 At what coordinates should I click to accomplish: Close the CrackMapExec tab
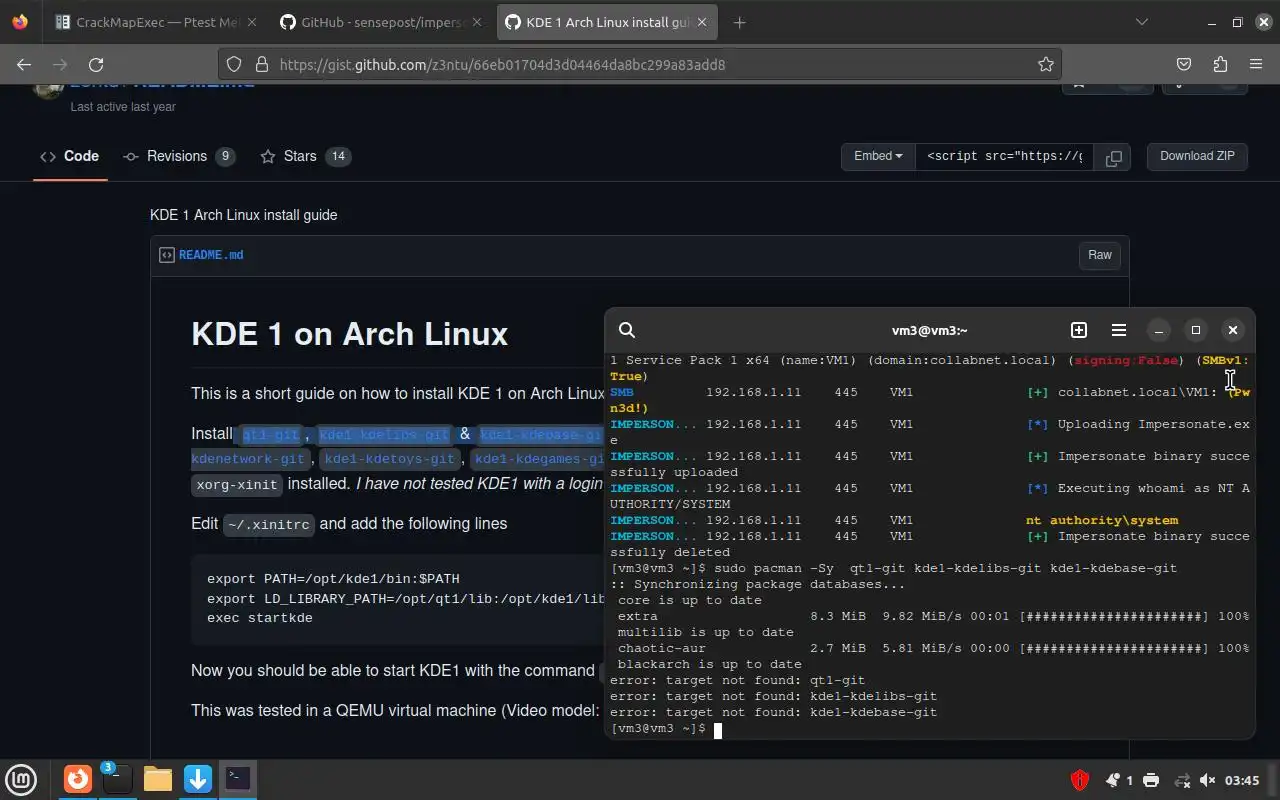[250, 22]
